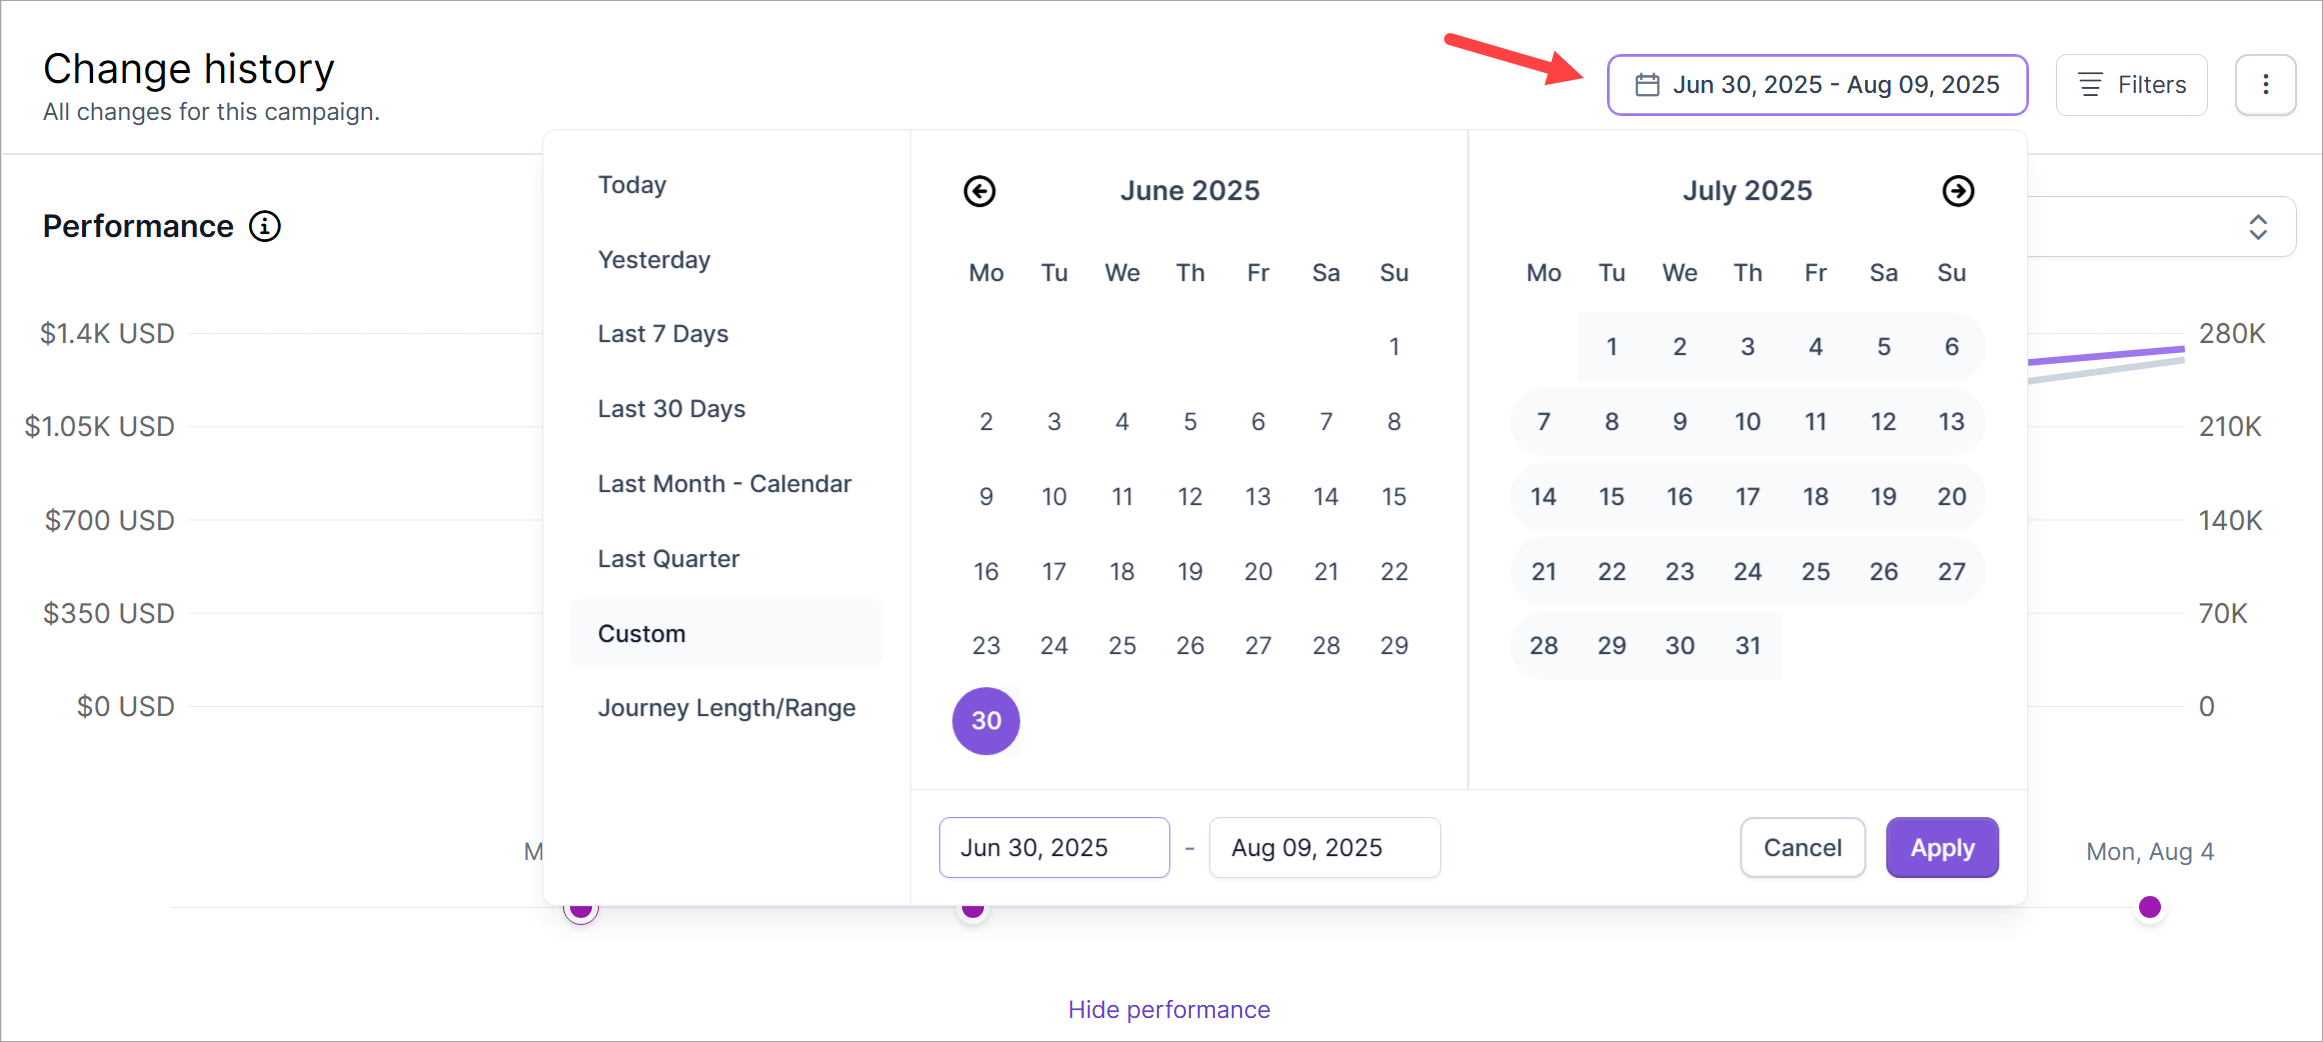2323x1042 pixels.
Task: Click the Mon, Aug 4 timeline marker dot
Action: point(2149,907)
